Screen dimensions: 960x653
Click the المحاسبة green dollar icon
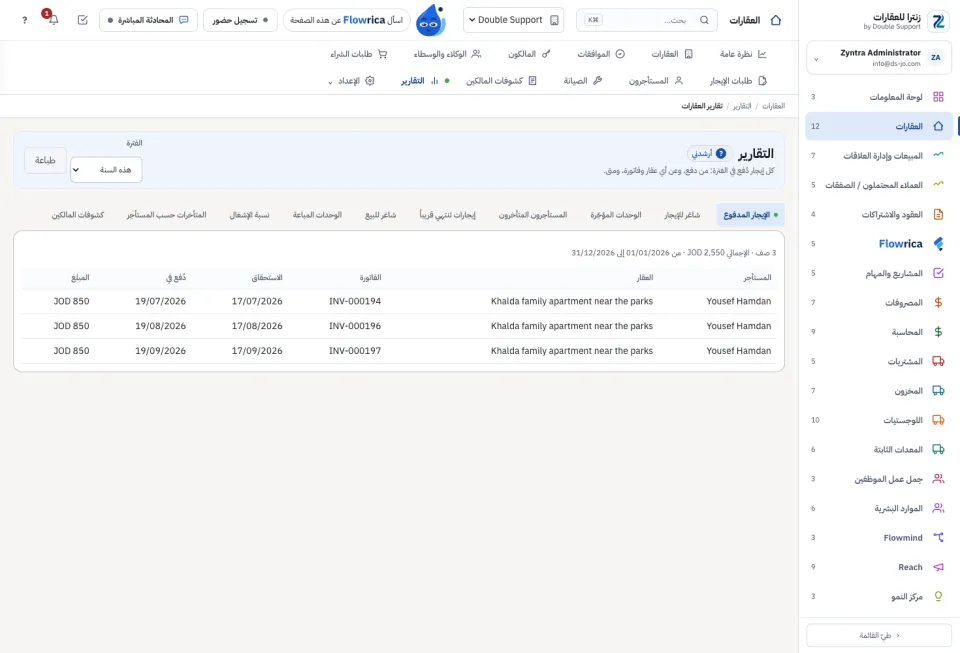938,332
